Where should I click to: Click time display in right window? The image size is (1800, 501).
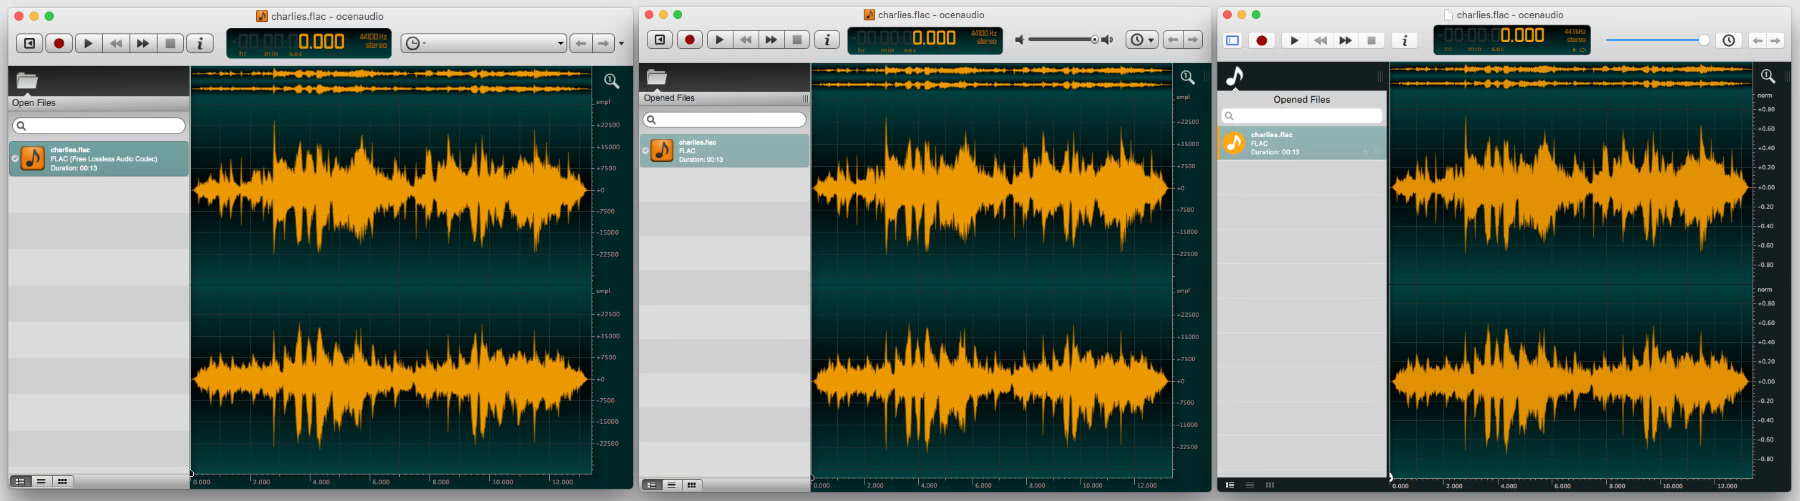[x=1512, y=39]
